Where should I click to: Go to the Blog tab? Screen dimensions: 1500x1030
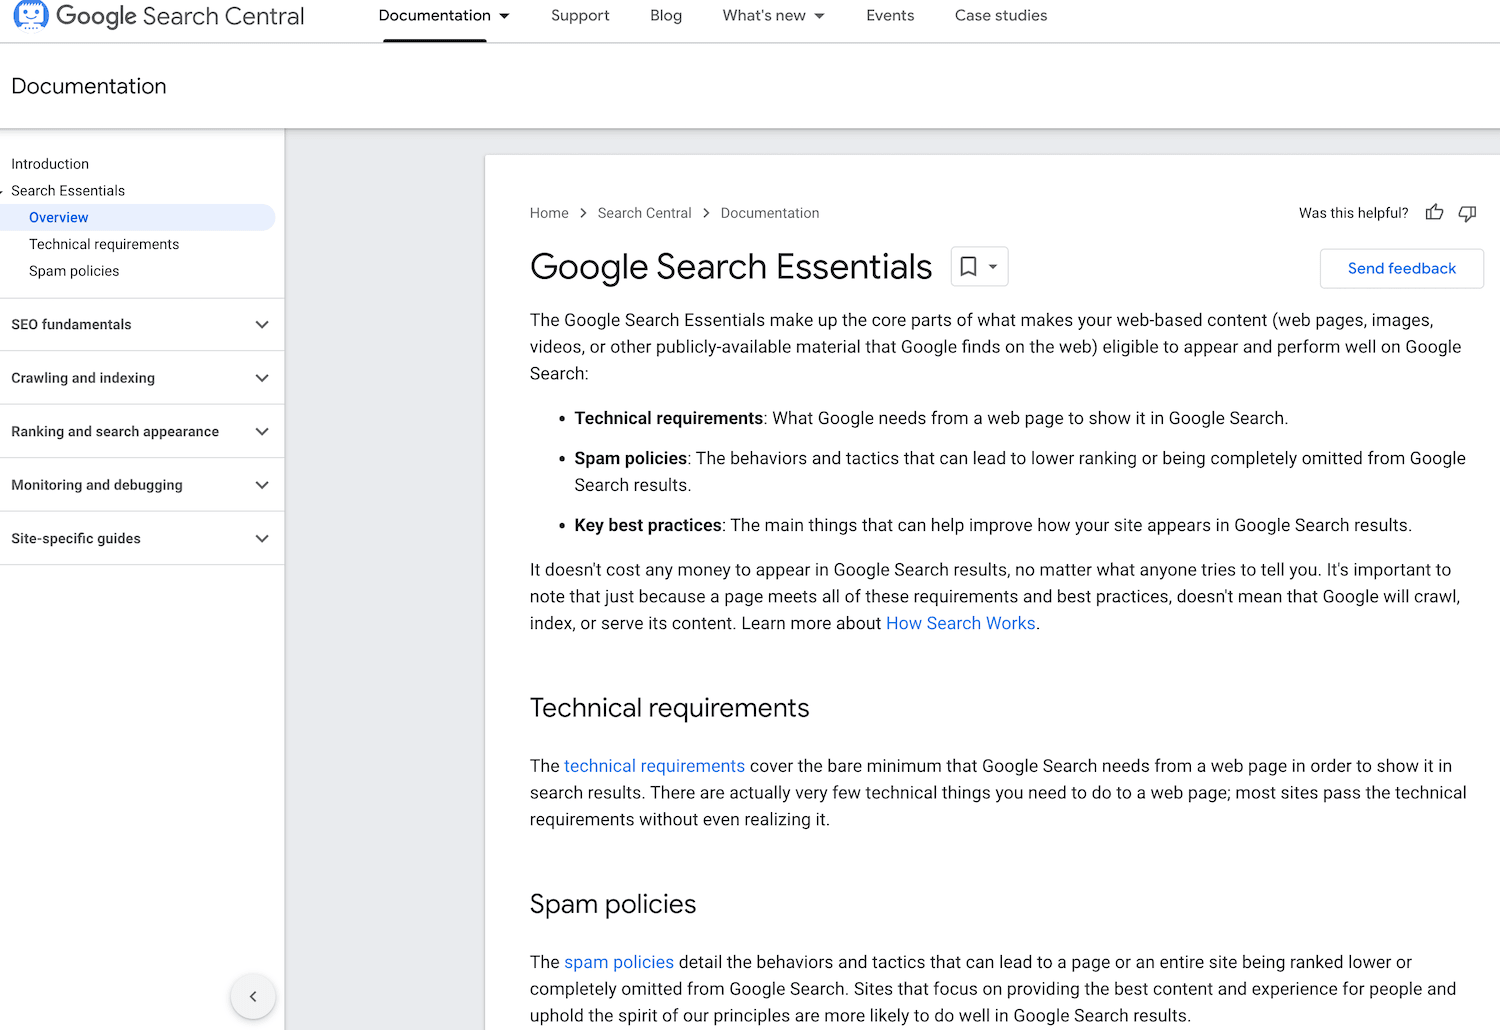tap(666, 16)
